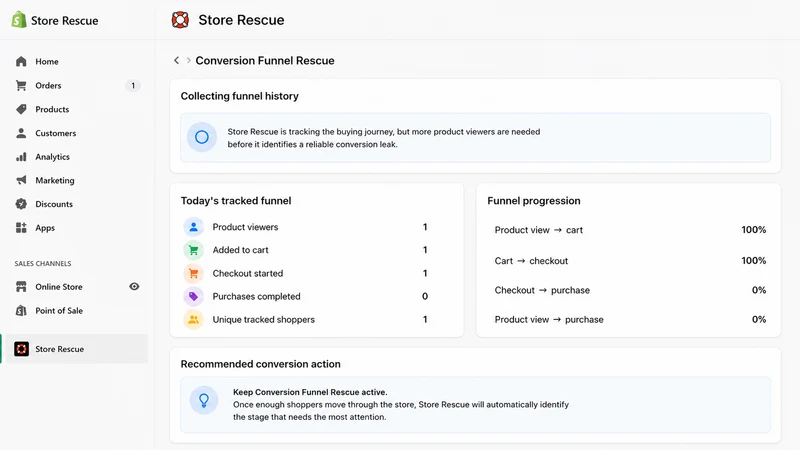Click the circle icon in funnel history notice
The image size is (800, 450).
(x=202, y=137)
